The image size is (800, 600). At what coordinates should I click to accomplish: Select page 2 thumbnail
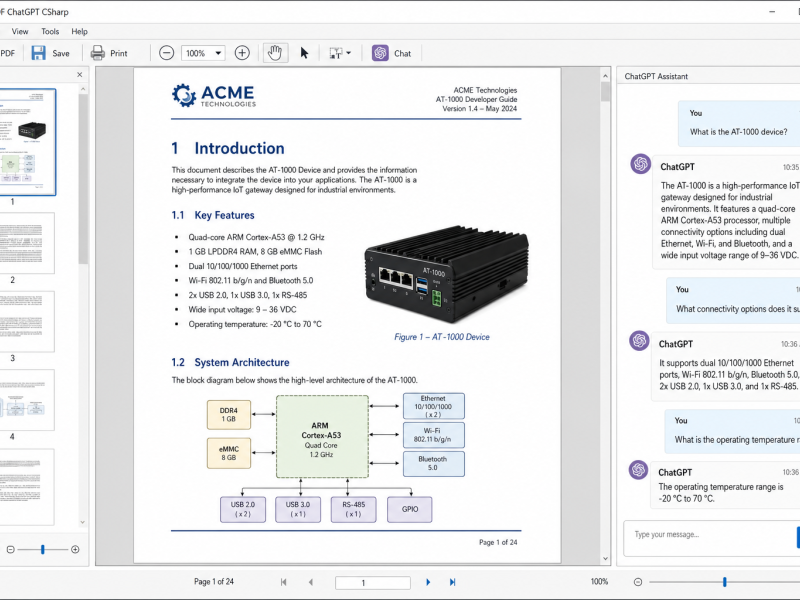tap(27, 243)
